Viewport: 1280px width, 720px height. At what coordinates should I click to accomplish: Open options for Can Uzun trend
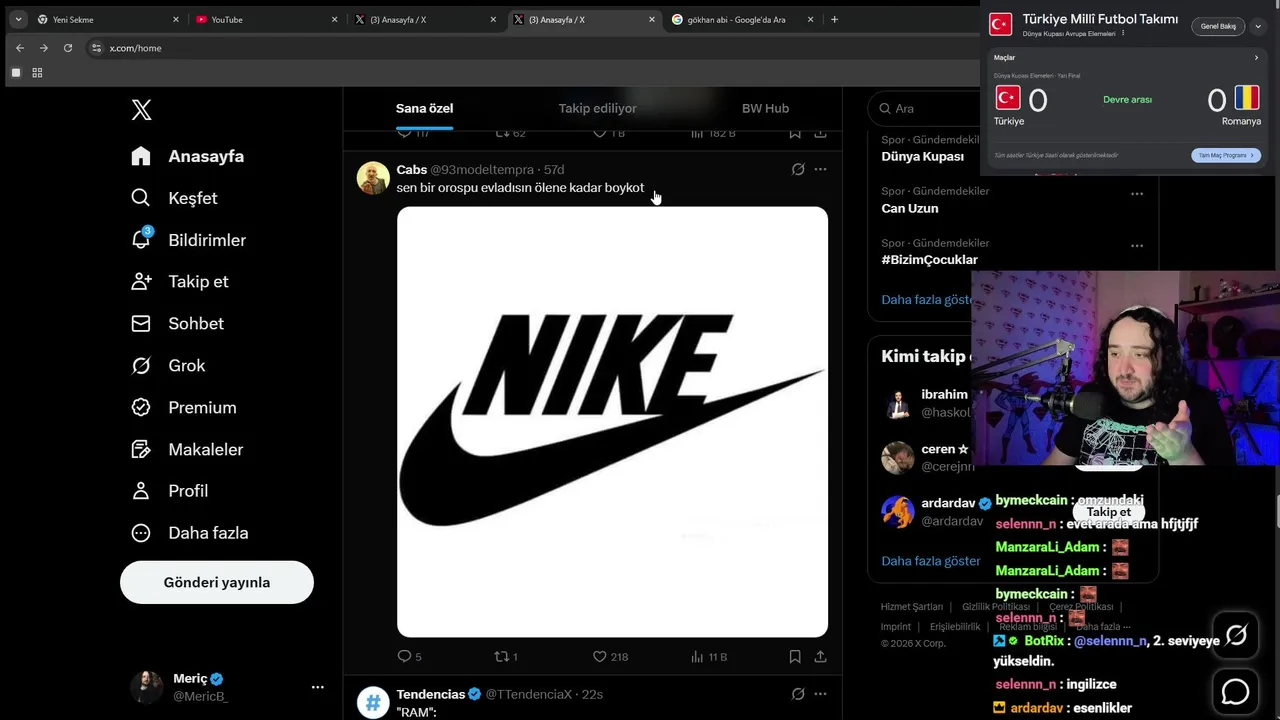tap(1137, 193)
